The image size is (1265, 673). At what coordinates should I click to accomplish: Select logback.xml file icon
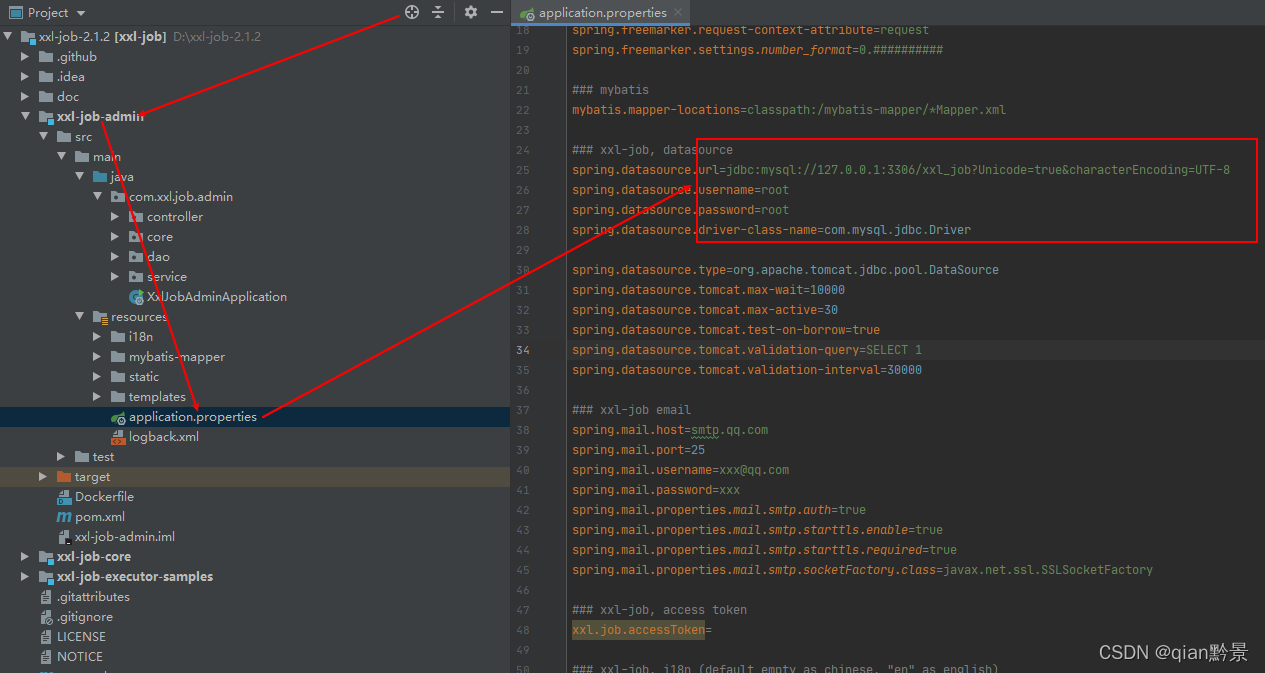tap(118, 437)
